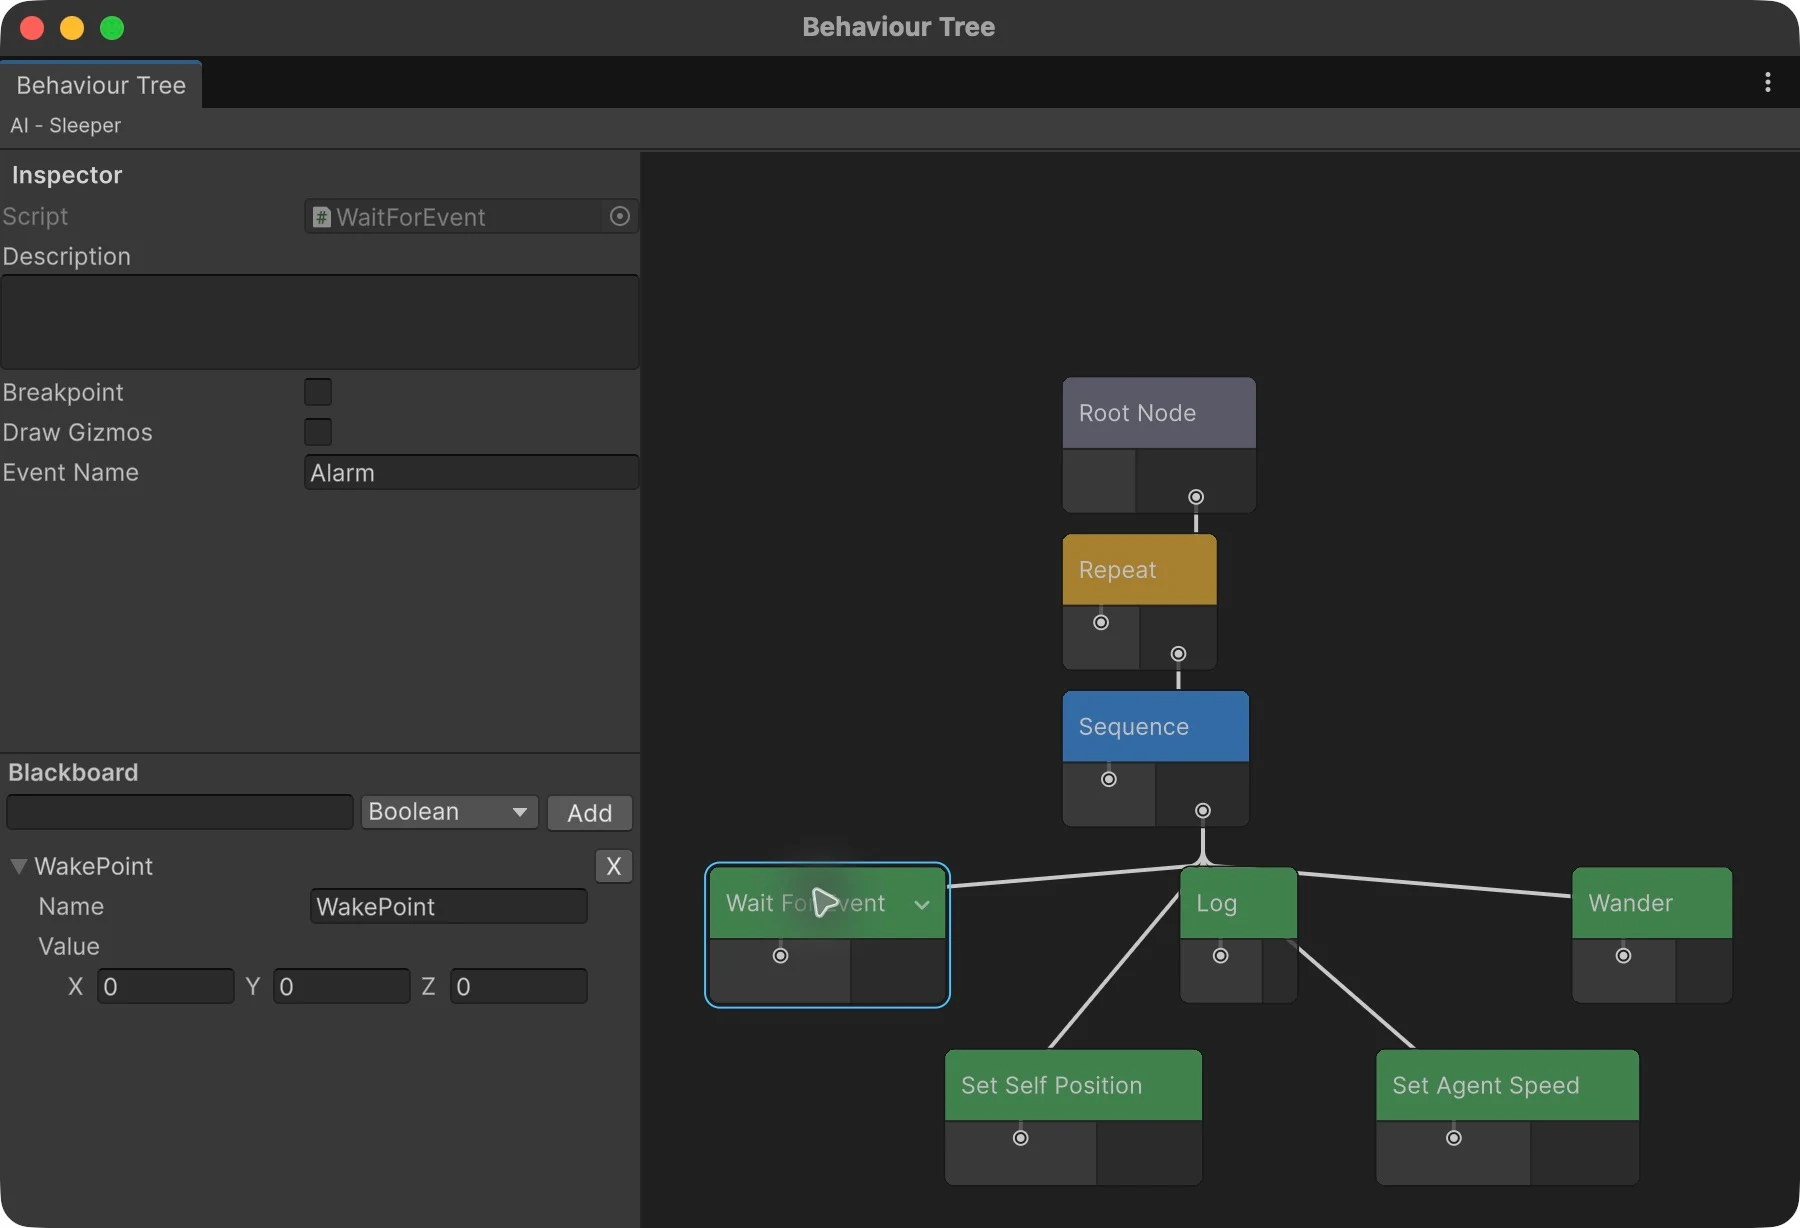Click the Draw Gizmos label
Image resolution: width=1800 pixels, height=1228 pixels.
(x=77, y=432)
